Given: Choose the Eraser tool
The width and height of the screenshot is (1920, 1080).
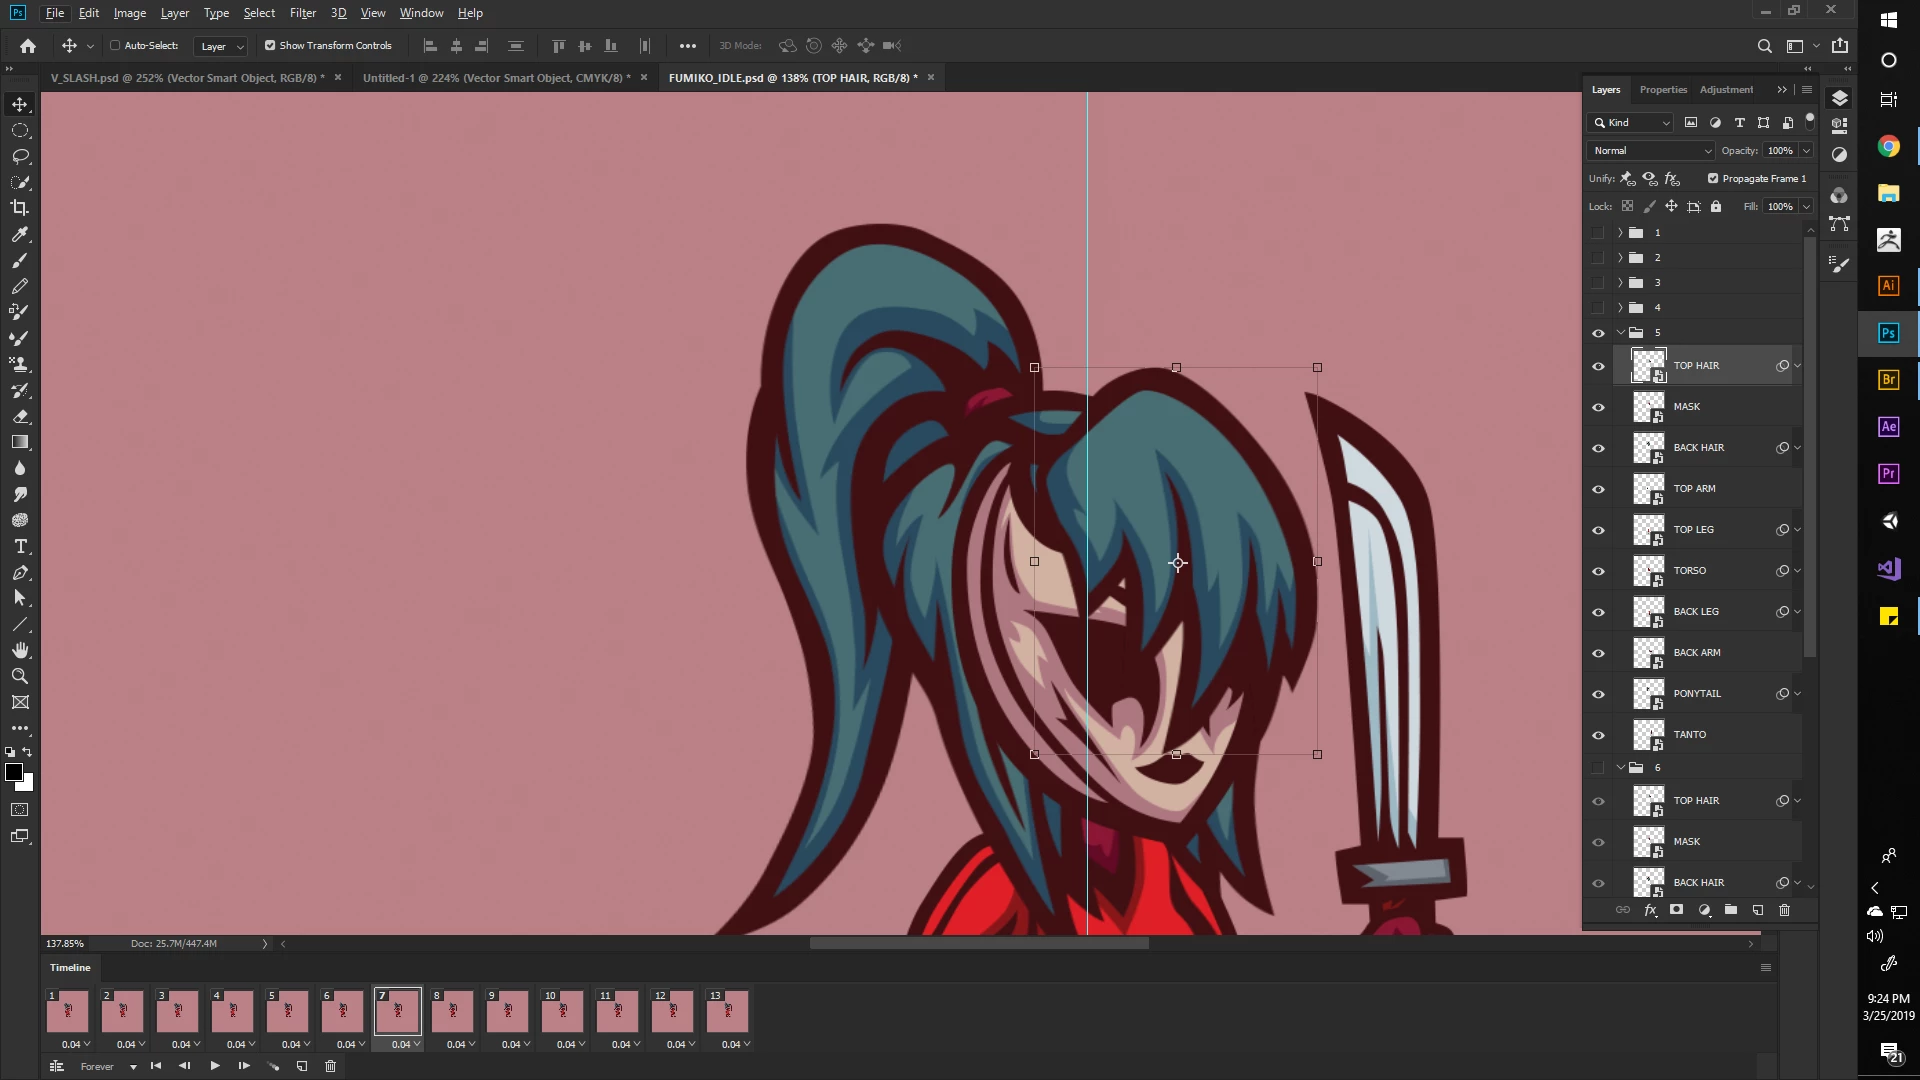Looking at the screenshot, I should click(x=20, y=416).
